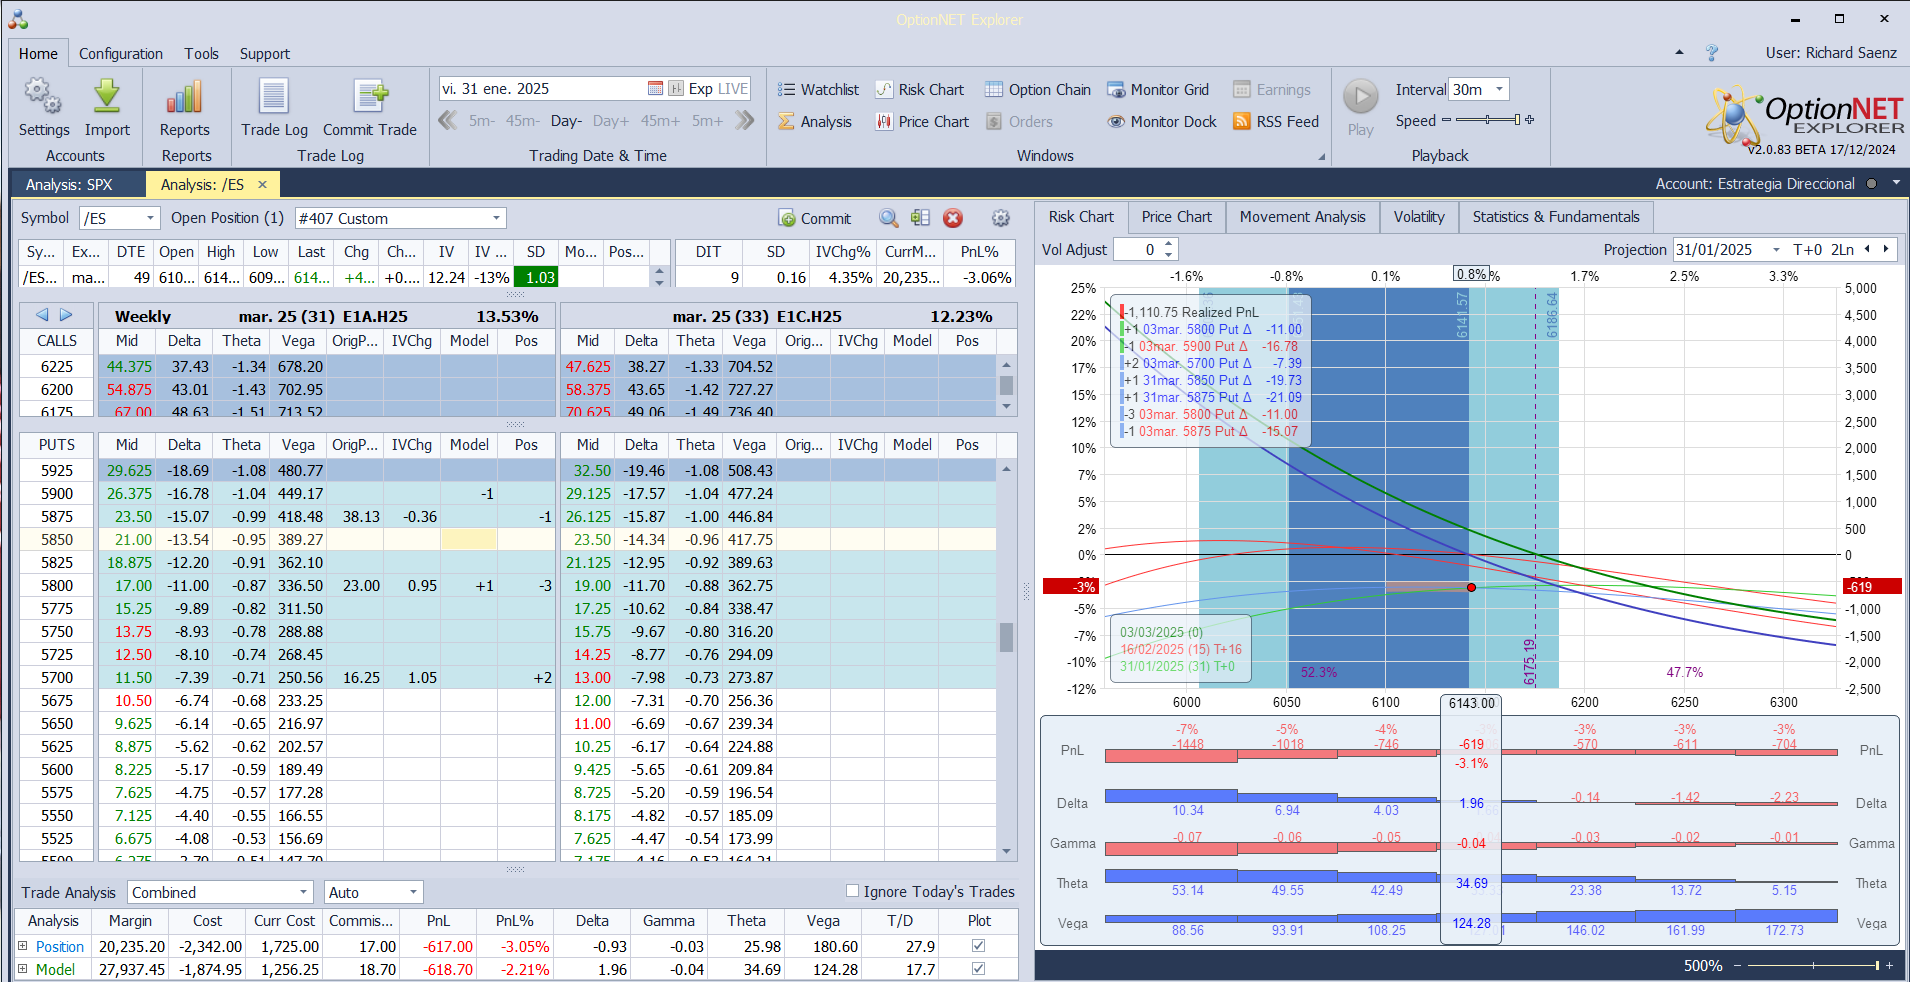Image resolution: width=1910 pixels, height=982 pixels.
Task: Open the Risk Chart window from ribbon
Action: pos(920,90)
